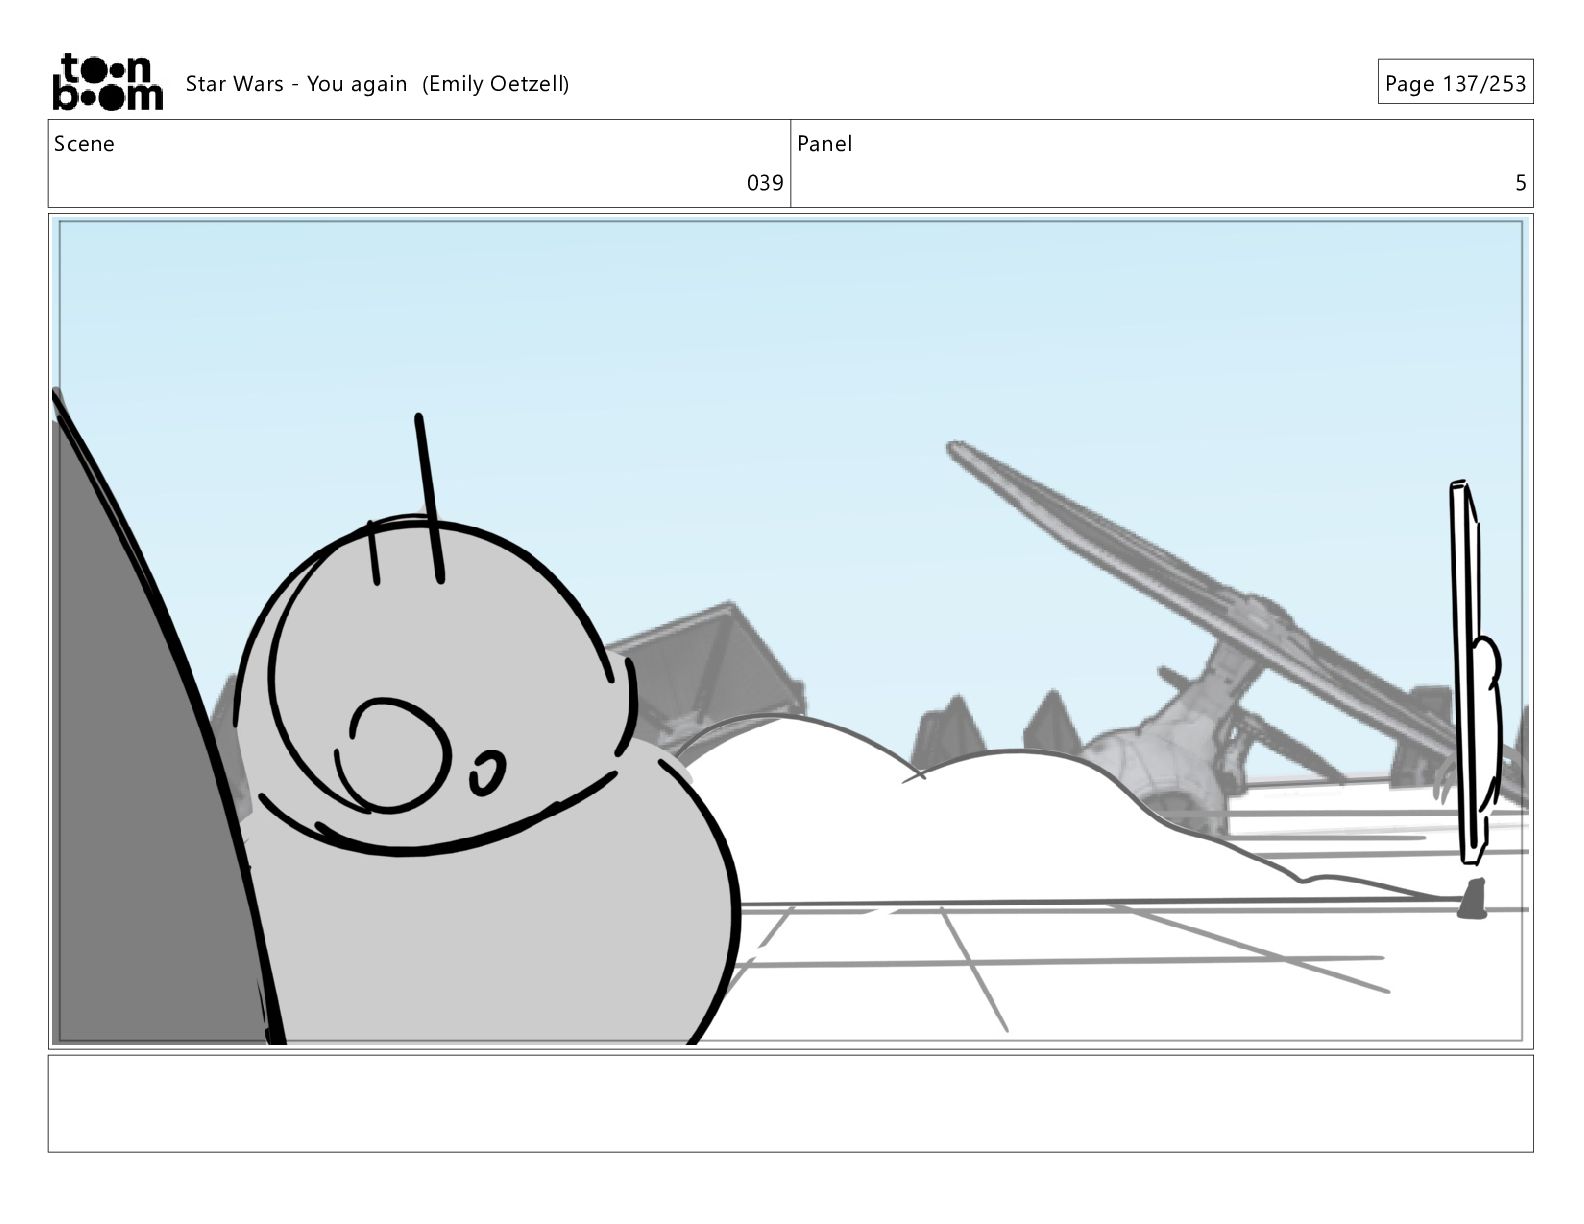Select the panel number '5'
The height and width of the screenshot is (1224, 1584).
point(1521,183)
